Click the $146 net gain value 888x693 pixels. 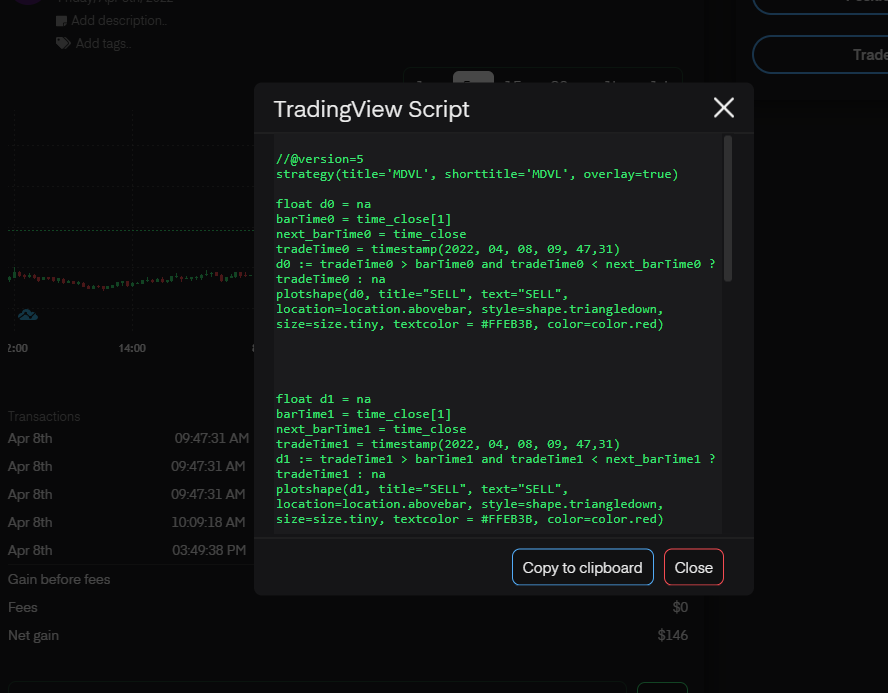(x=673, y=635)
